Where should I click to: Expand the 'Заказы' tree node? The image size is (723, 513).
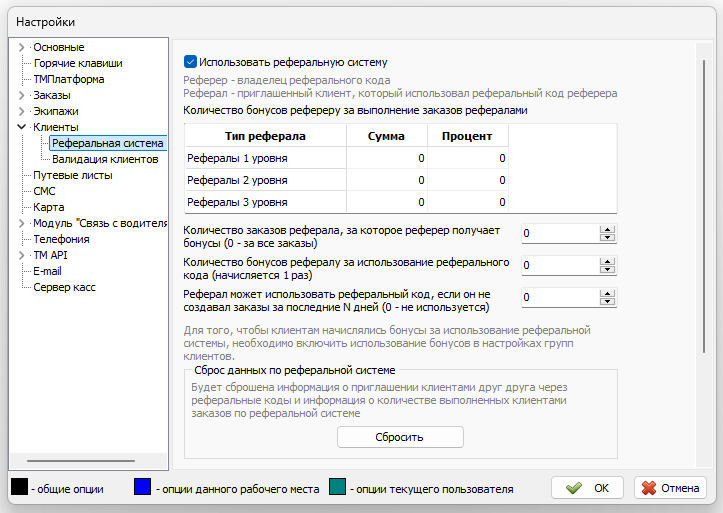click(x=21, y=95)
